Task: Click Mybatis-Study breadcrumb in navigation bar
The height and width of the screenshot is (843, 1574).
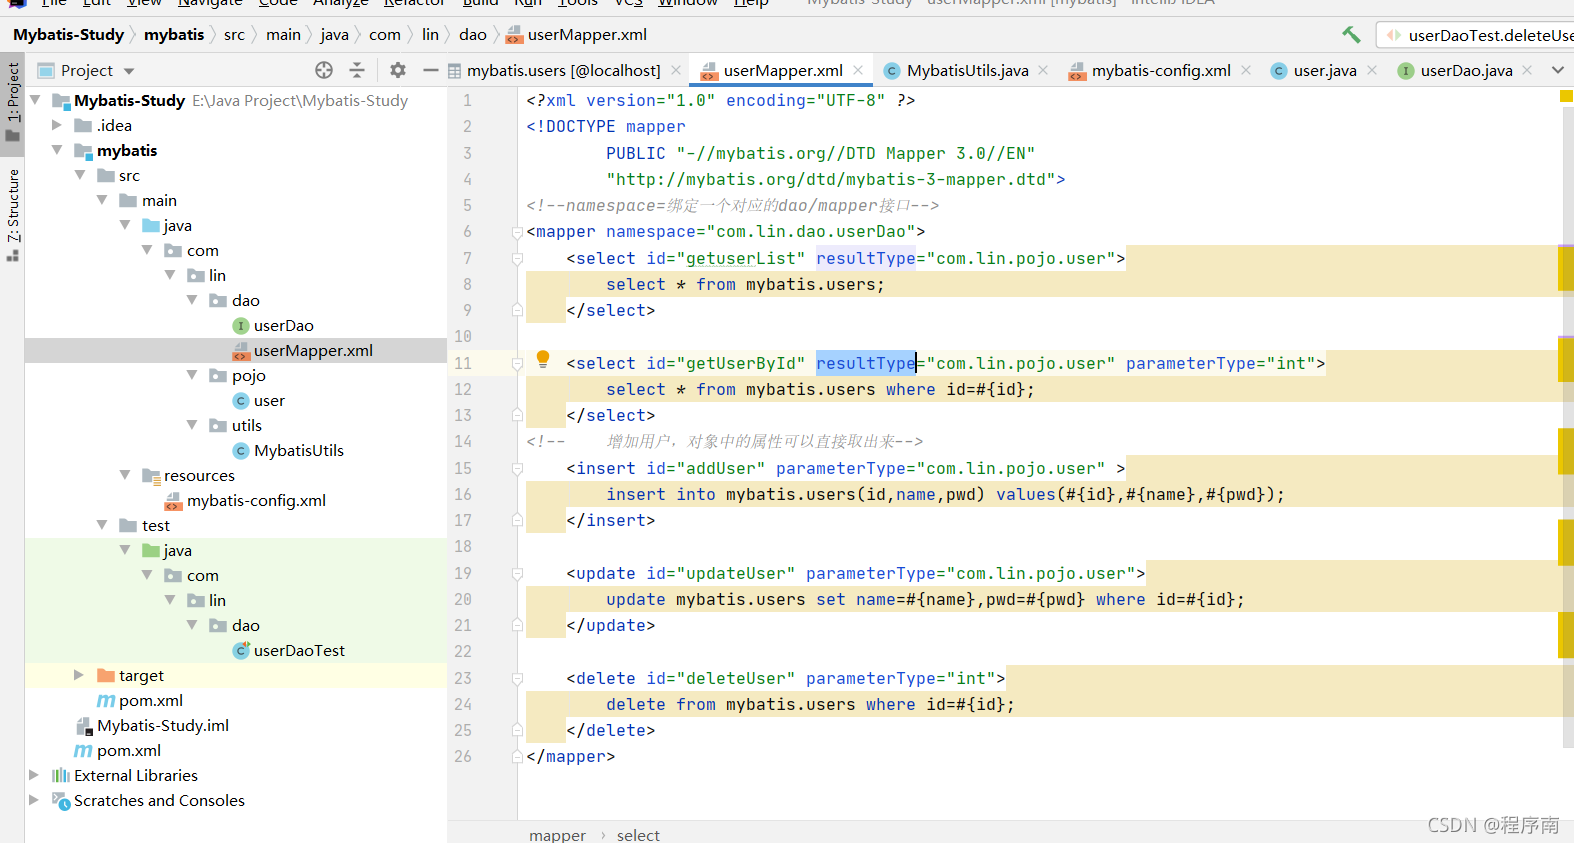Action: [x=68, y=35]
